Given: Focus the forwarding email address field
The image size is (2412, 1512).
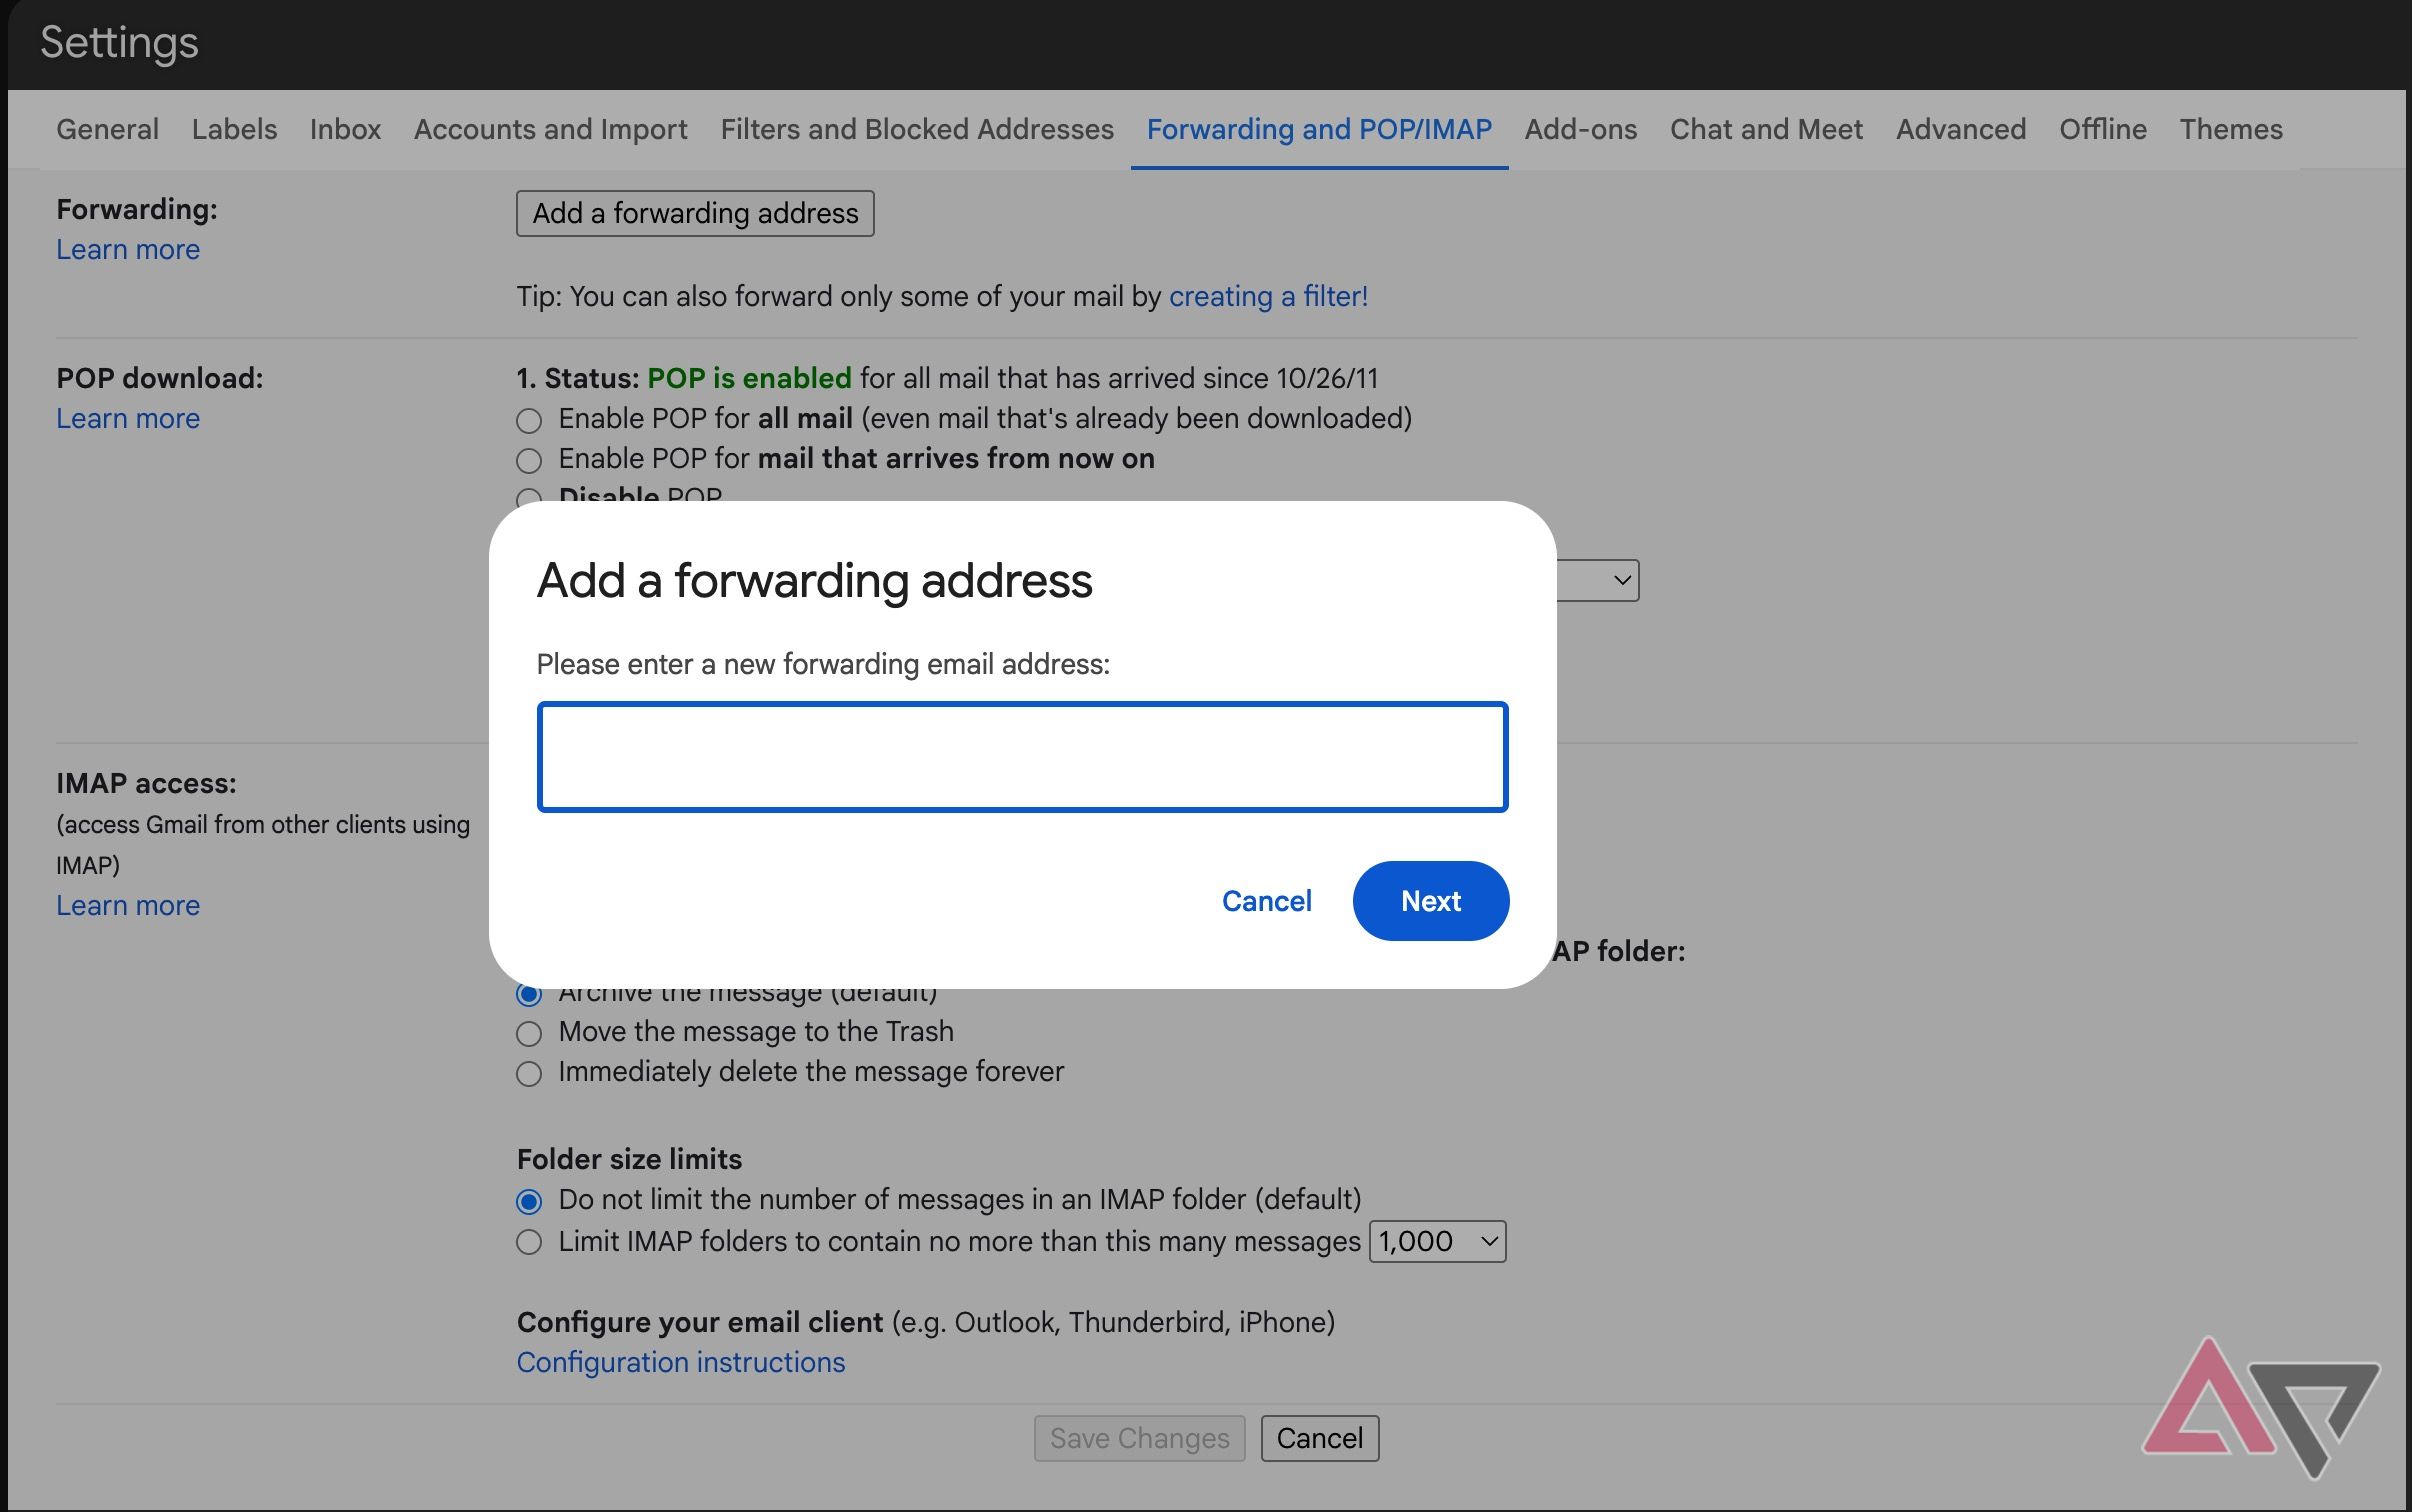Looking at the screenshot, I should 1022,757.
